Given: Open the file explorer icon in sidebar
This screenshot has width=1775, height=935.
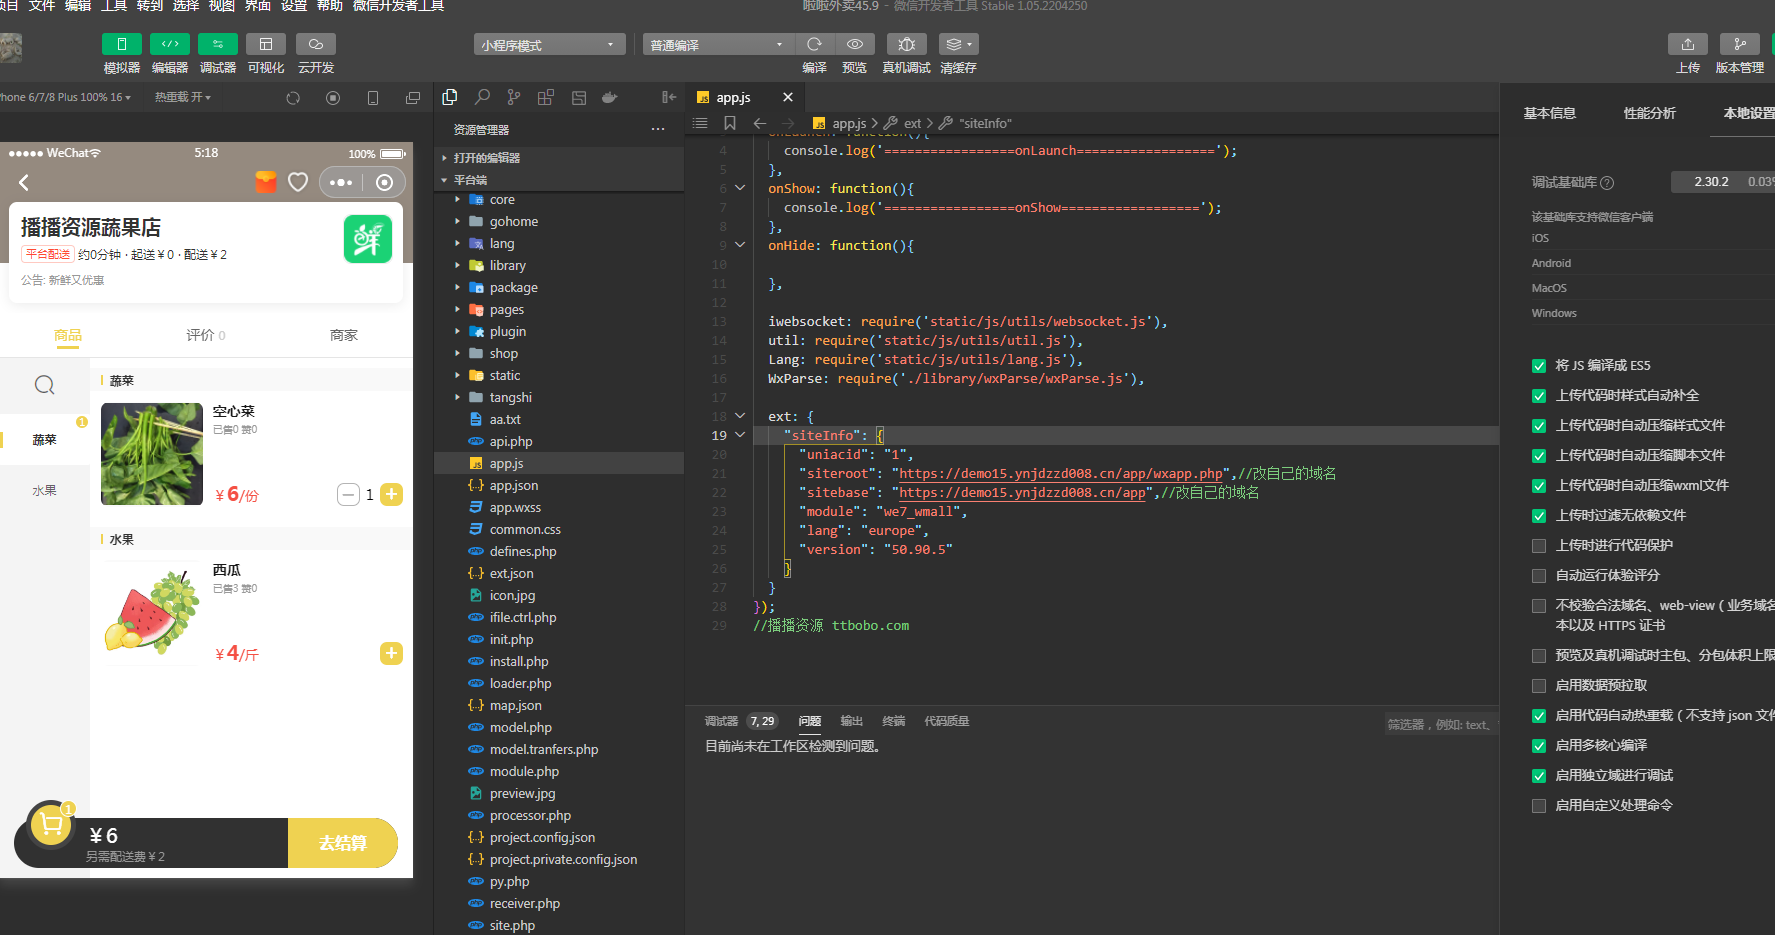Looking at the screenshot, I should [x=450, y=97].
